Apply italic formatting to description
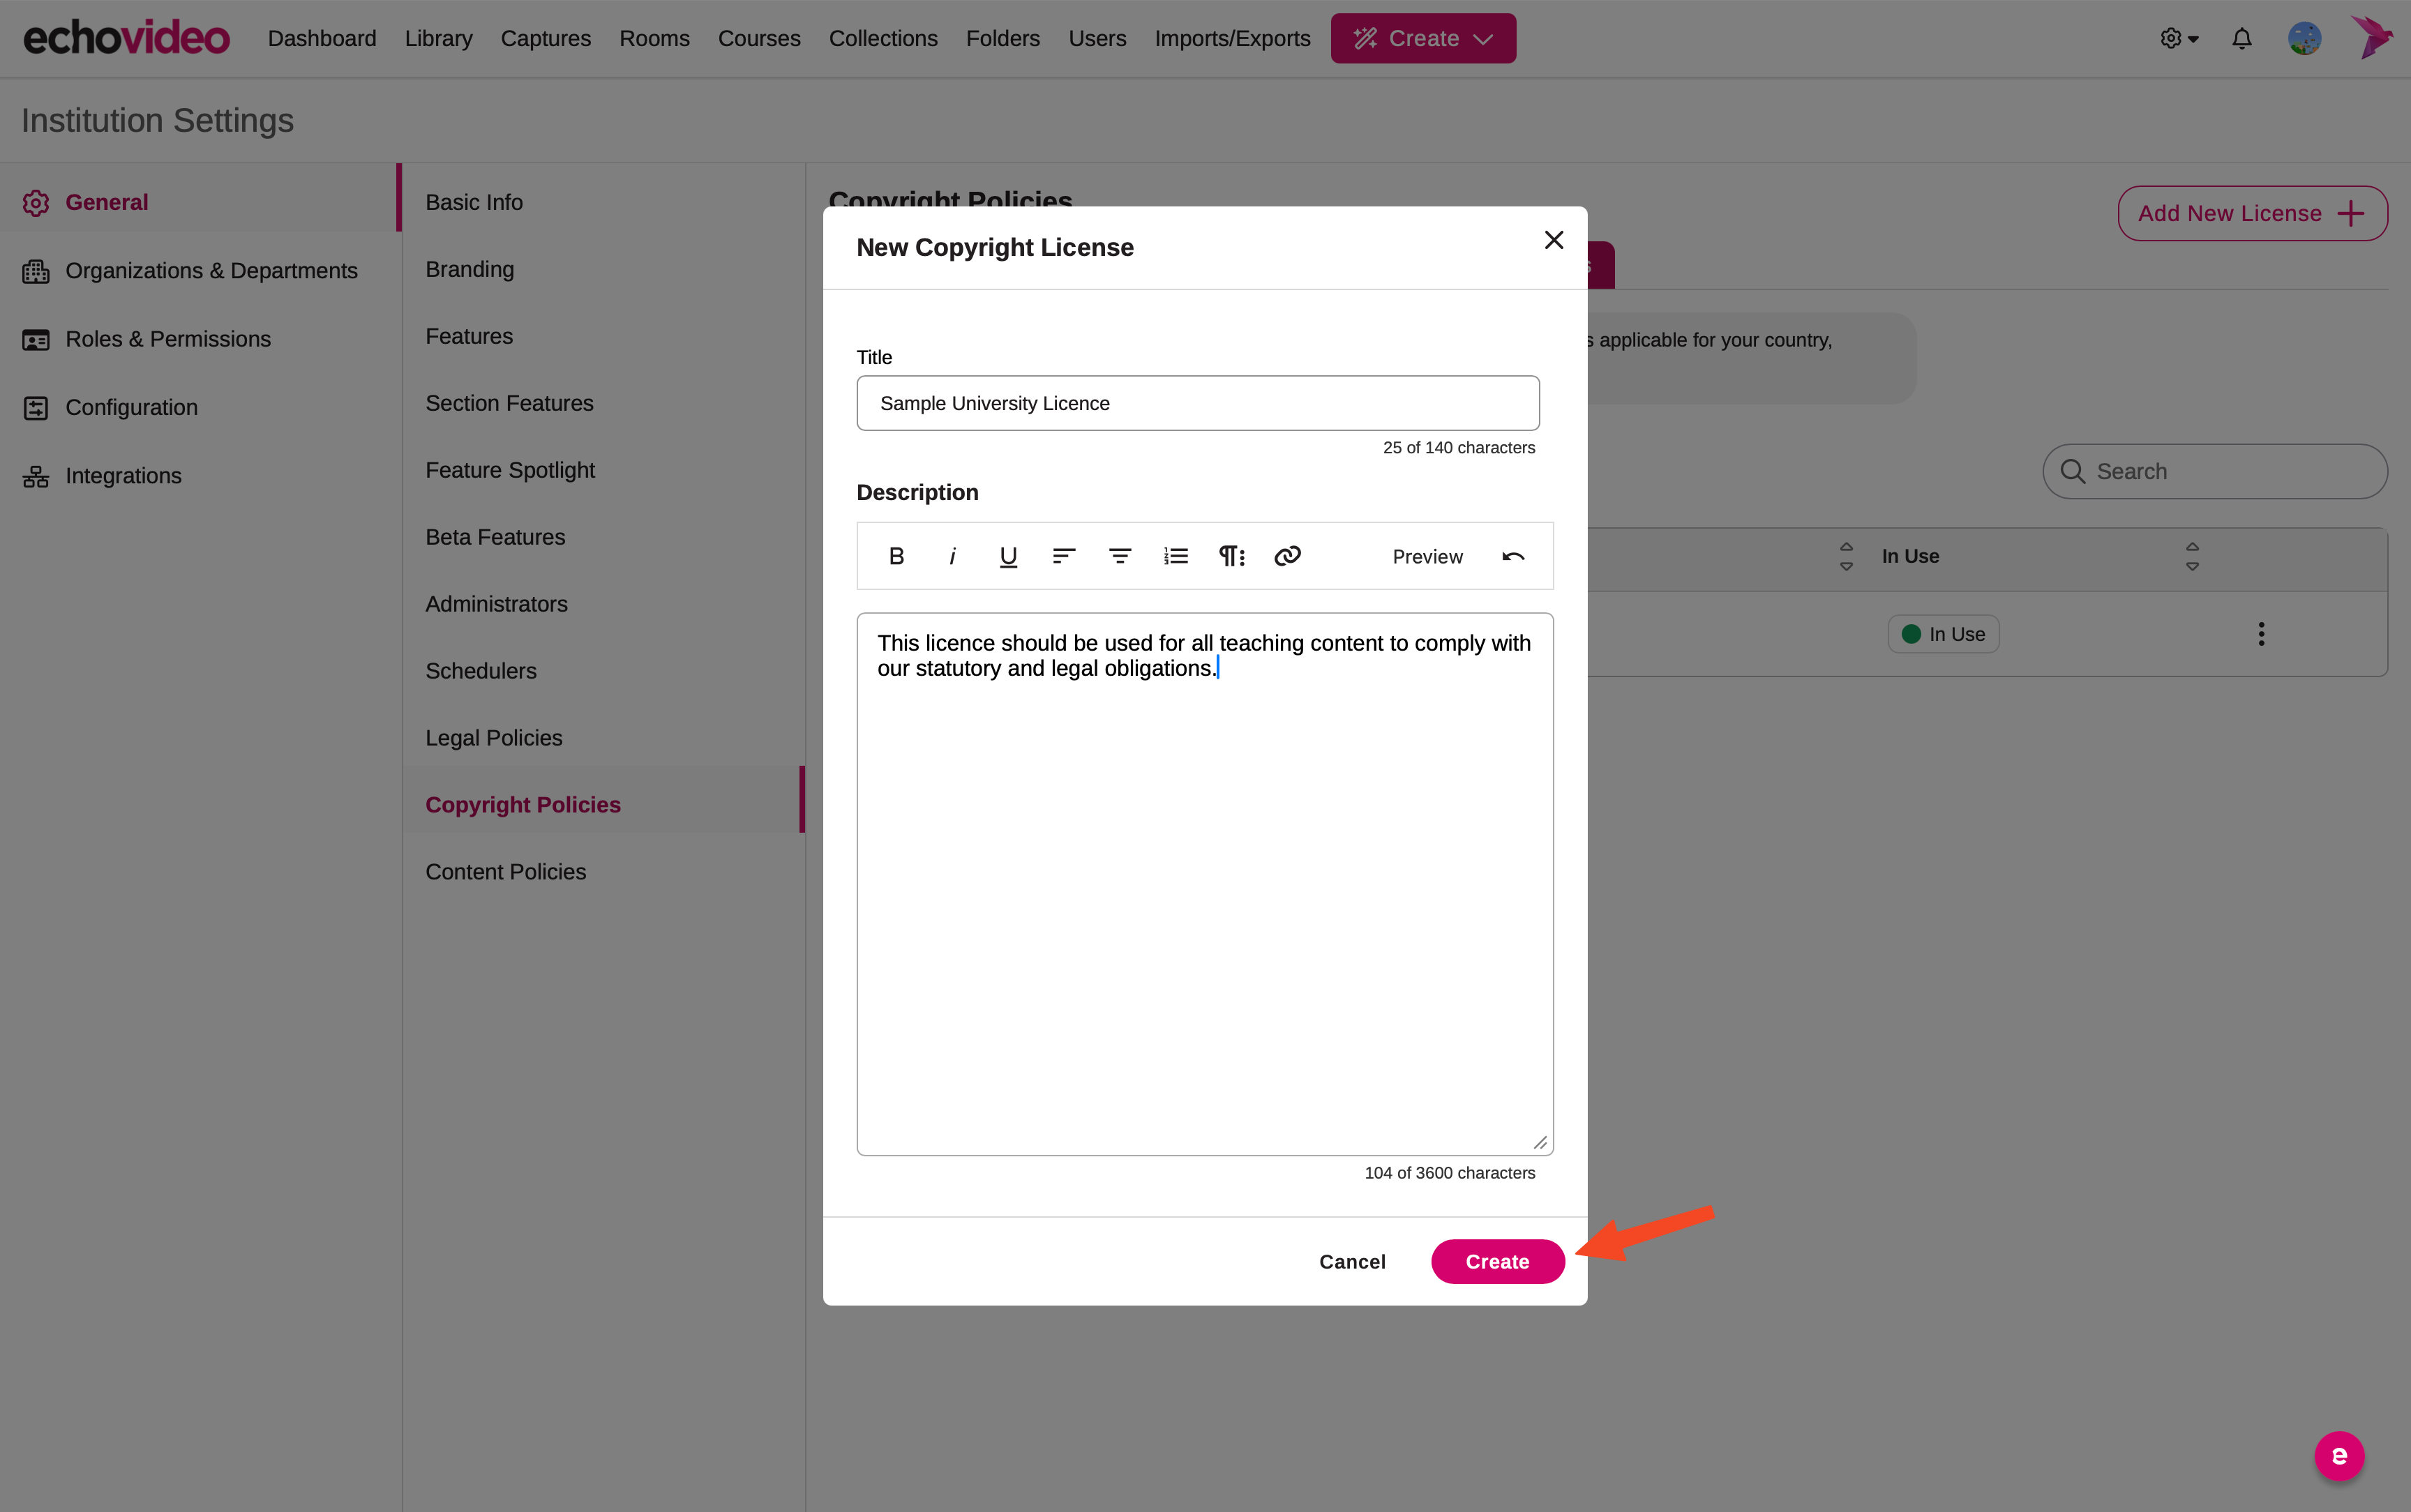 click(952, 556)
